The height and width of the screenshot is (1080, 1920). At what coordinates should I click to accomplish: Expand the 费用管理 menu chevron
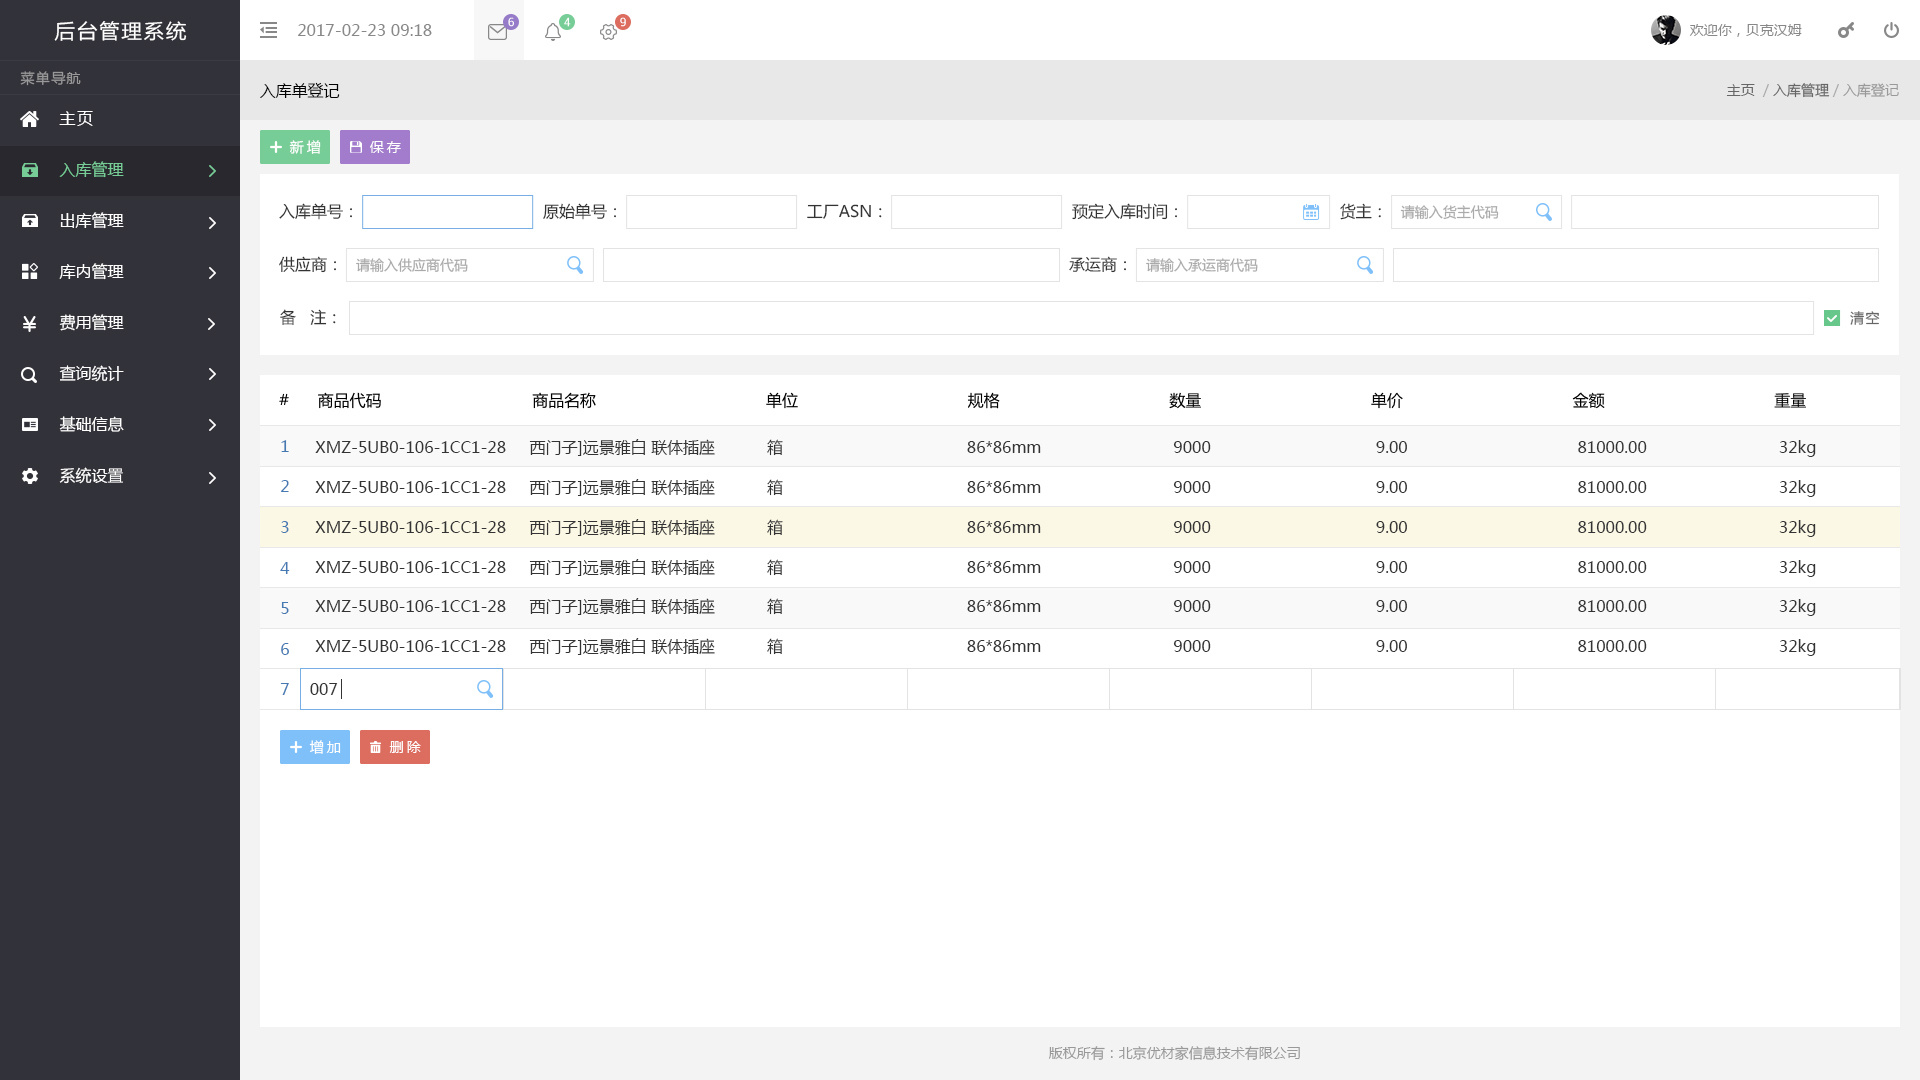212,323
